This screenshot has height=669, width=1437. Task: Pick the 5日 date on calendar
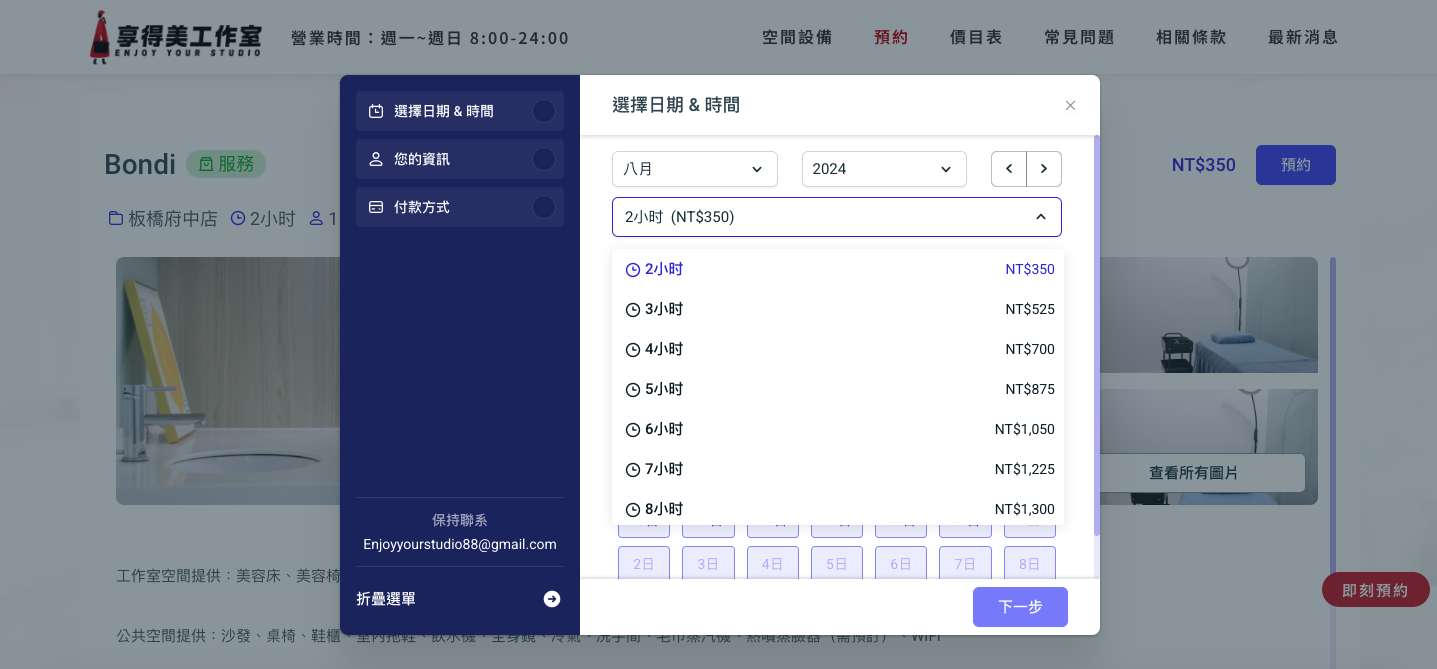(836, 564)
